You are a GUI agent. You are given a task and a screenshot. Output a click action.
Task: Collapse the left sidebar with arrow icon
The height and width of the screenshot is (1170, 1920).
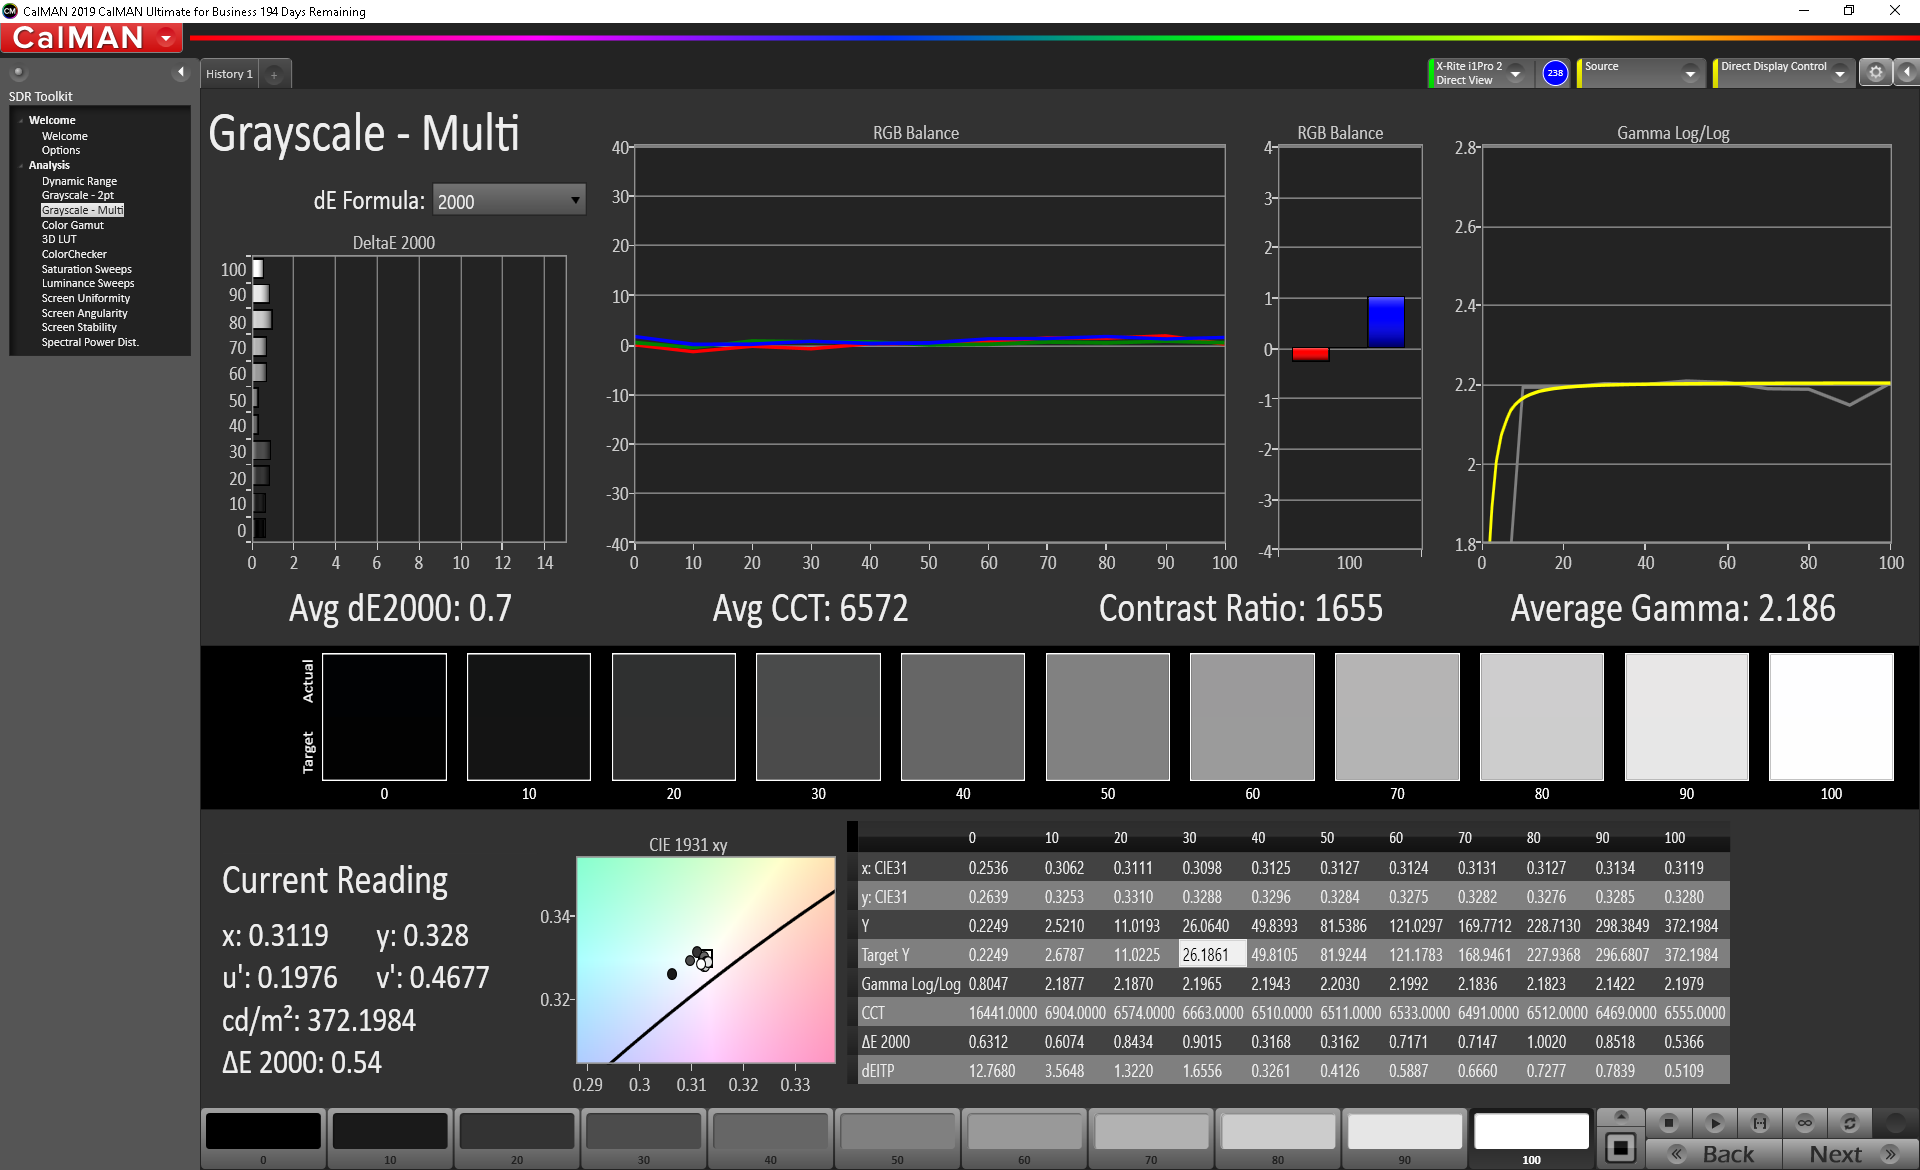pyautogui.click(x=181, y=72)
